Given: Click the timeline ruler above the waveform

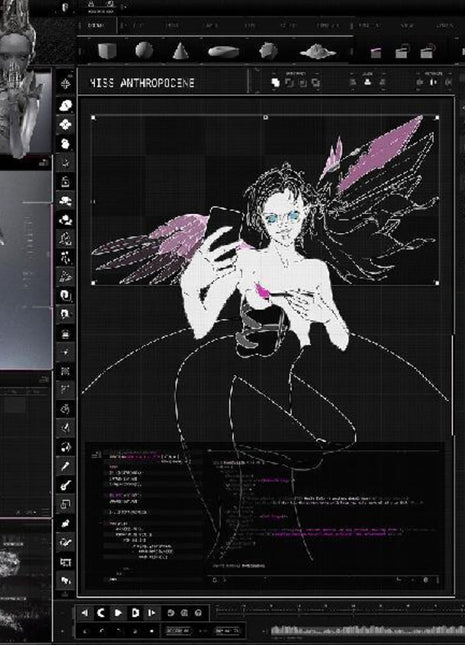Looking at the screenshot, I should [339, 610].
